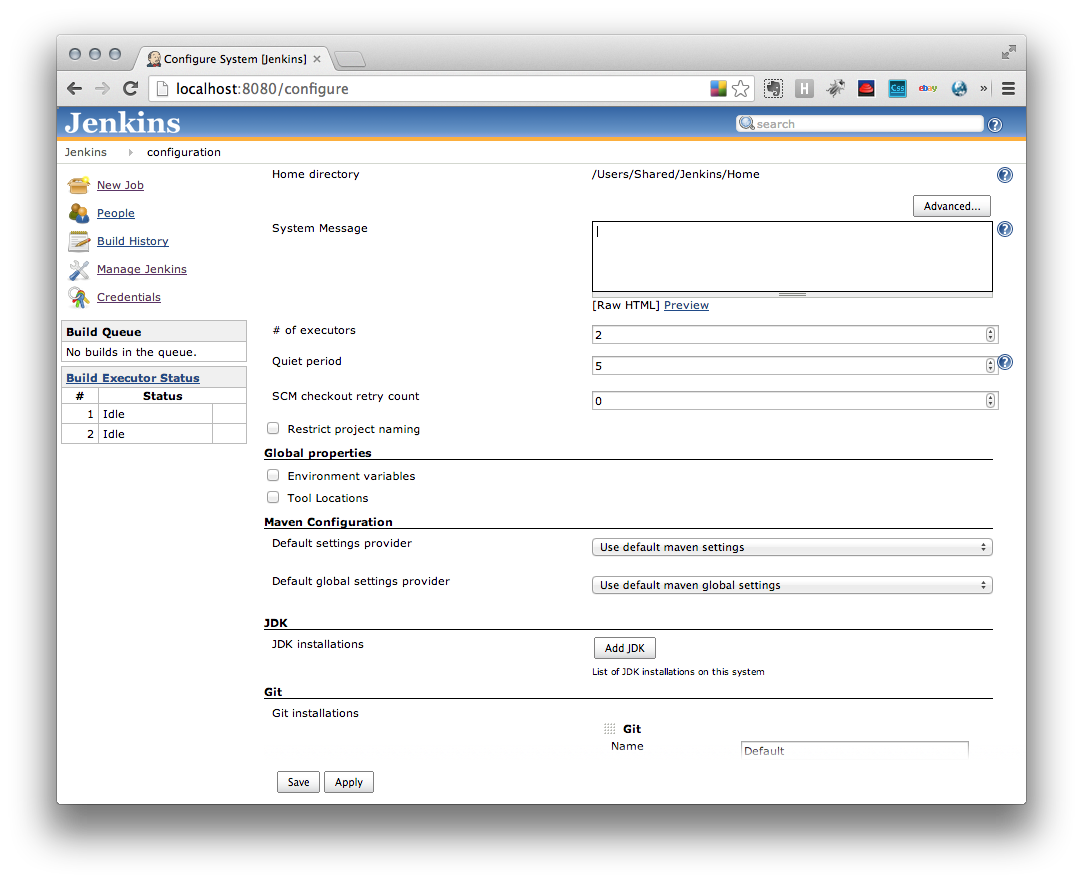
Task: Click the SCM checkout retry count field
Action: (795, 401)
